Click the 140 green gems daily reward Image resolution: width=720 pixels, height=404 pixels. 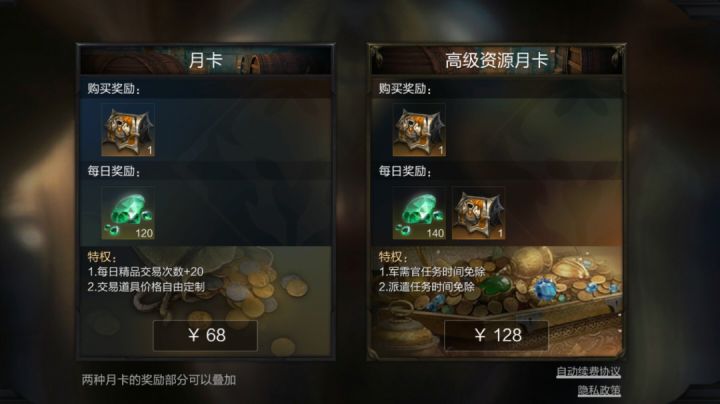click(x=419, y=213)
